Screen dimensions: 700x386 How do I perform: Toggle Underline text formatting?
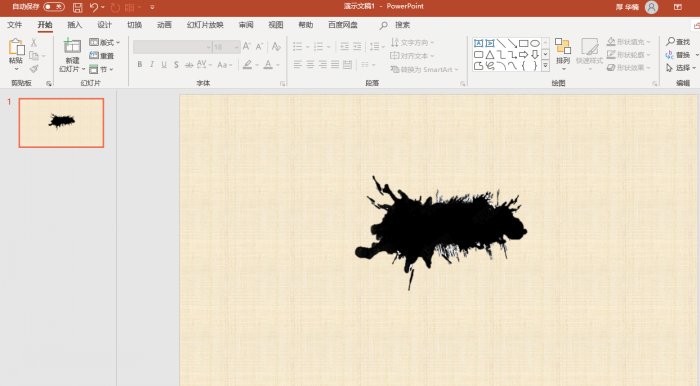click(x=164, y=65)
